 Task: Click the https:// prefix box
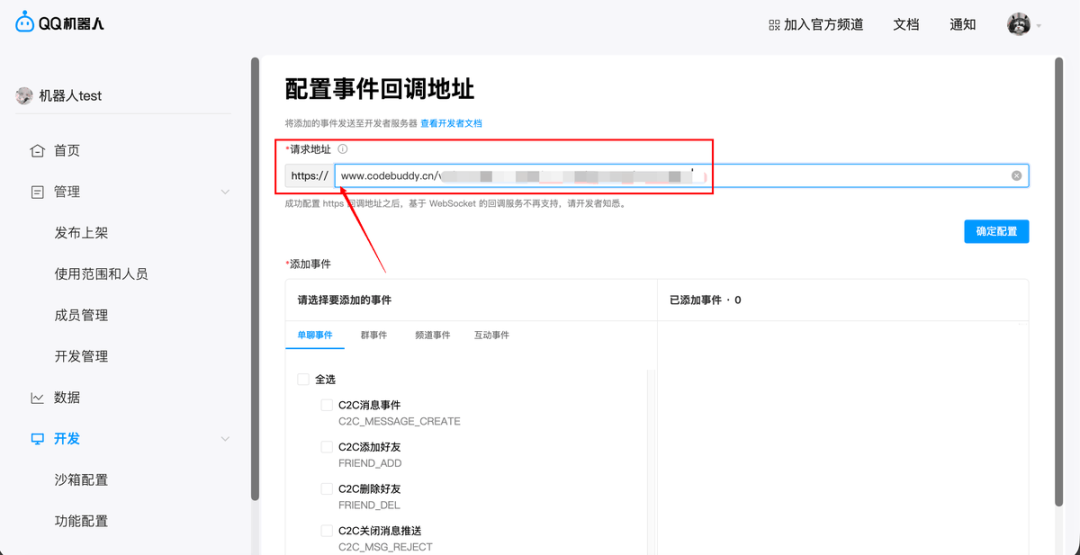coord(310,176)
